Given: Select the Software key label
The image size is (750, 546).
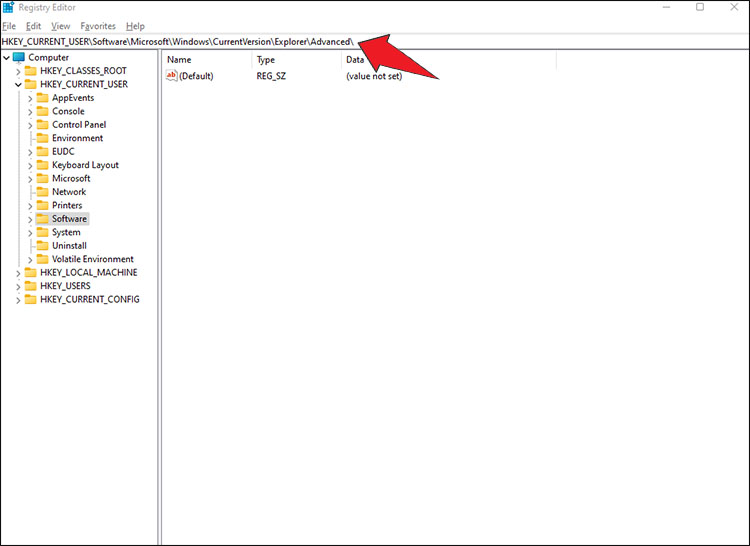Looking at the screenshot, I should point(69,219).
